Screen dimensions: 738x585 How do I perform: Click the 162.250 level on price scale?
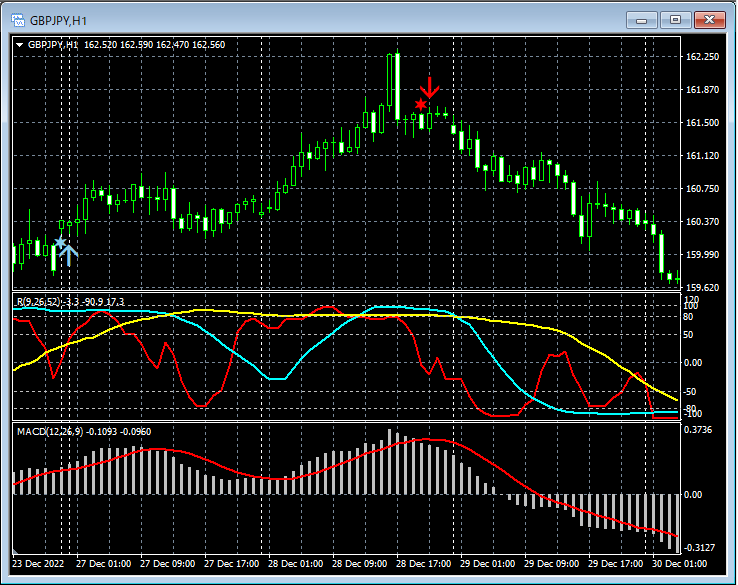pyautogui.click(x=704, y=57)
